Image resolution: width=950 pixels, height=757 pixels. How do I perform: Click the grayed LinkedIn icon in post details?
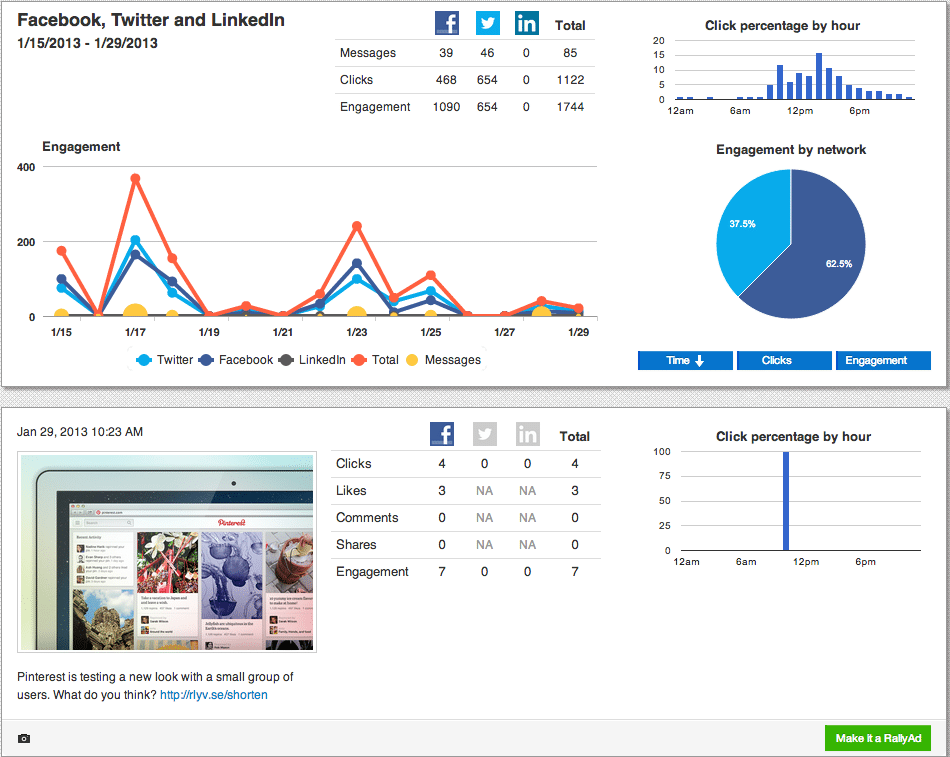pos(527,434)
